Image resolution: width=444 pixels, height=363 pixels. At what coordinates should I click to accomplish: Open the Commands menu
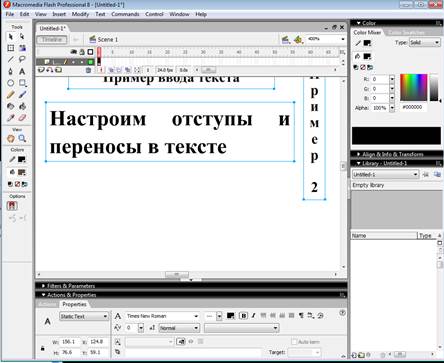pyautogui.click(x=125, y=14)
